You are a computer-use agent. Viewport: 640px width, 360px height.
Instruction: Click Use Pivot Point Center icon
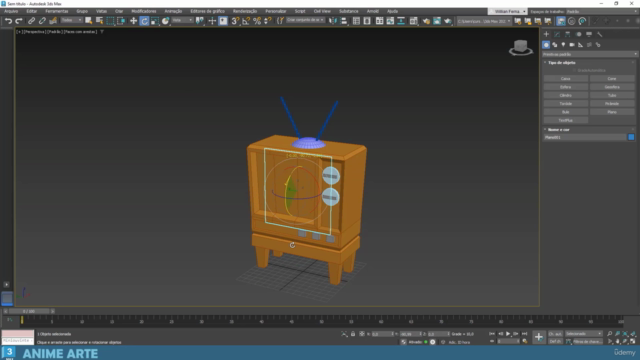tap(200, 21)
